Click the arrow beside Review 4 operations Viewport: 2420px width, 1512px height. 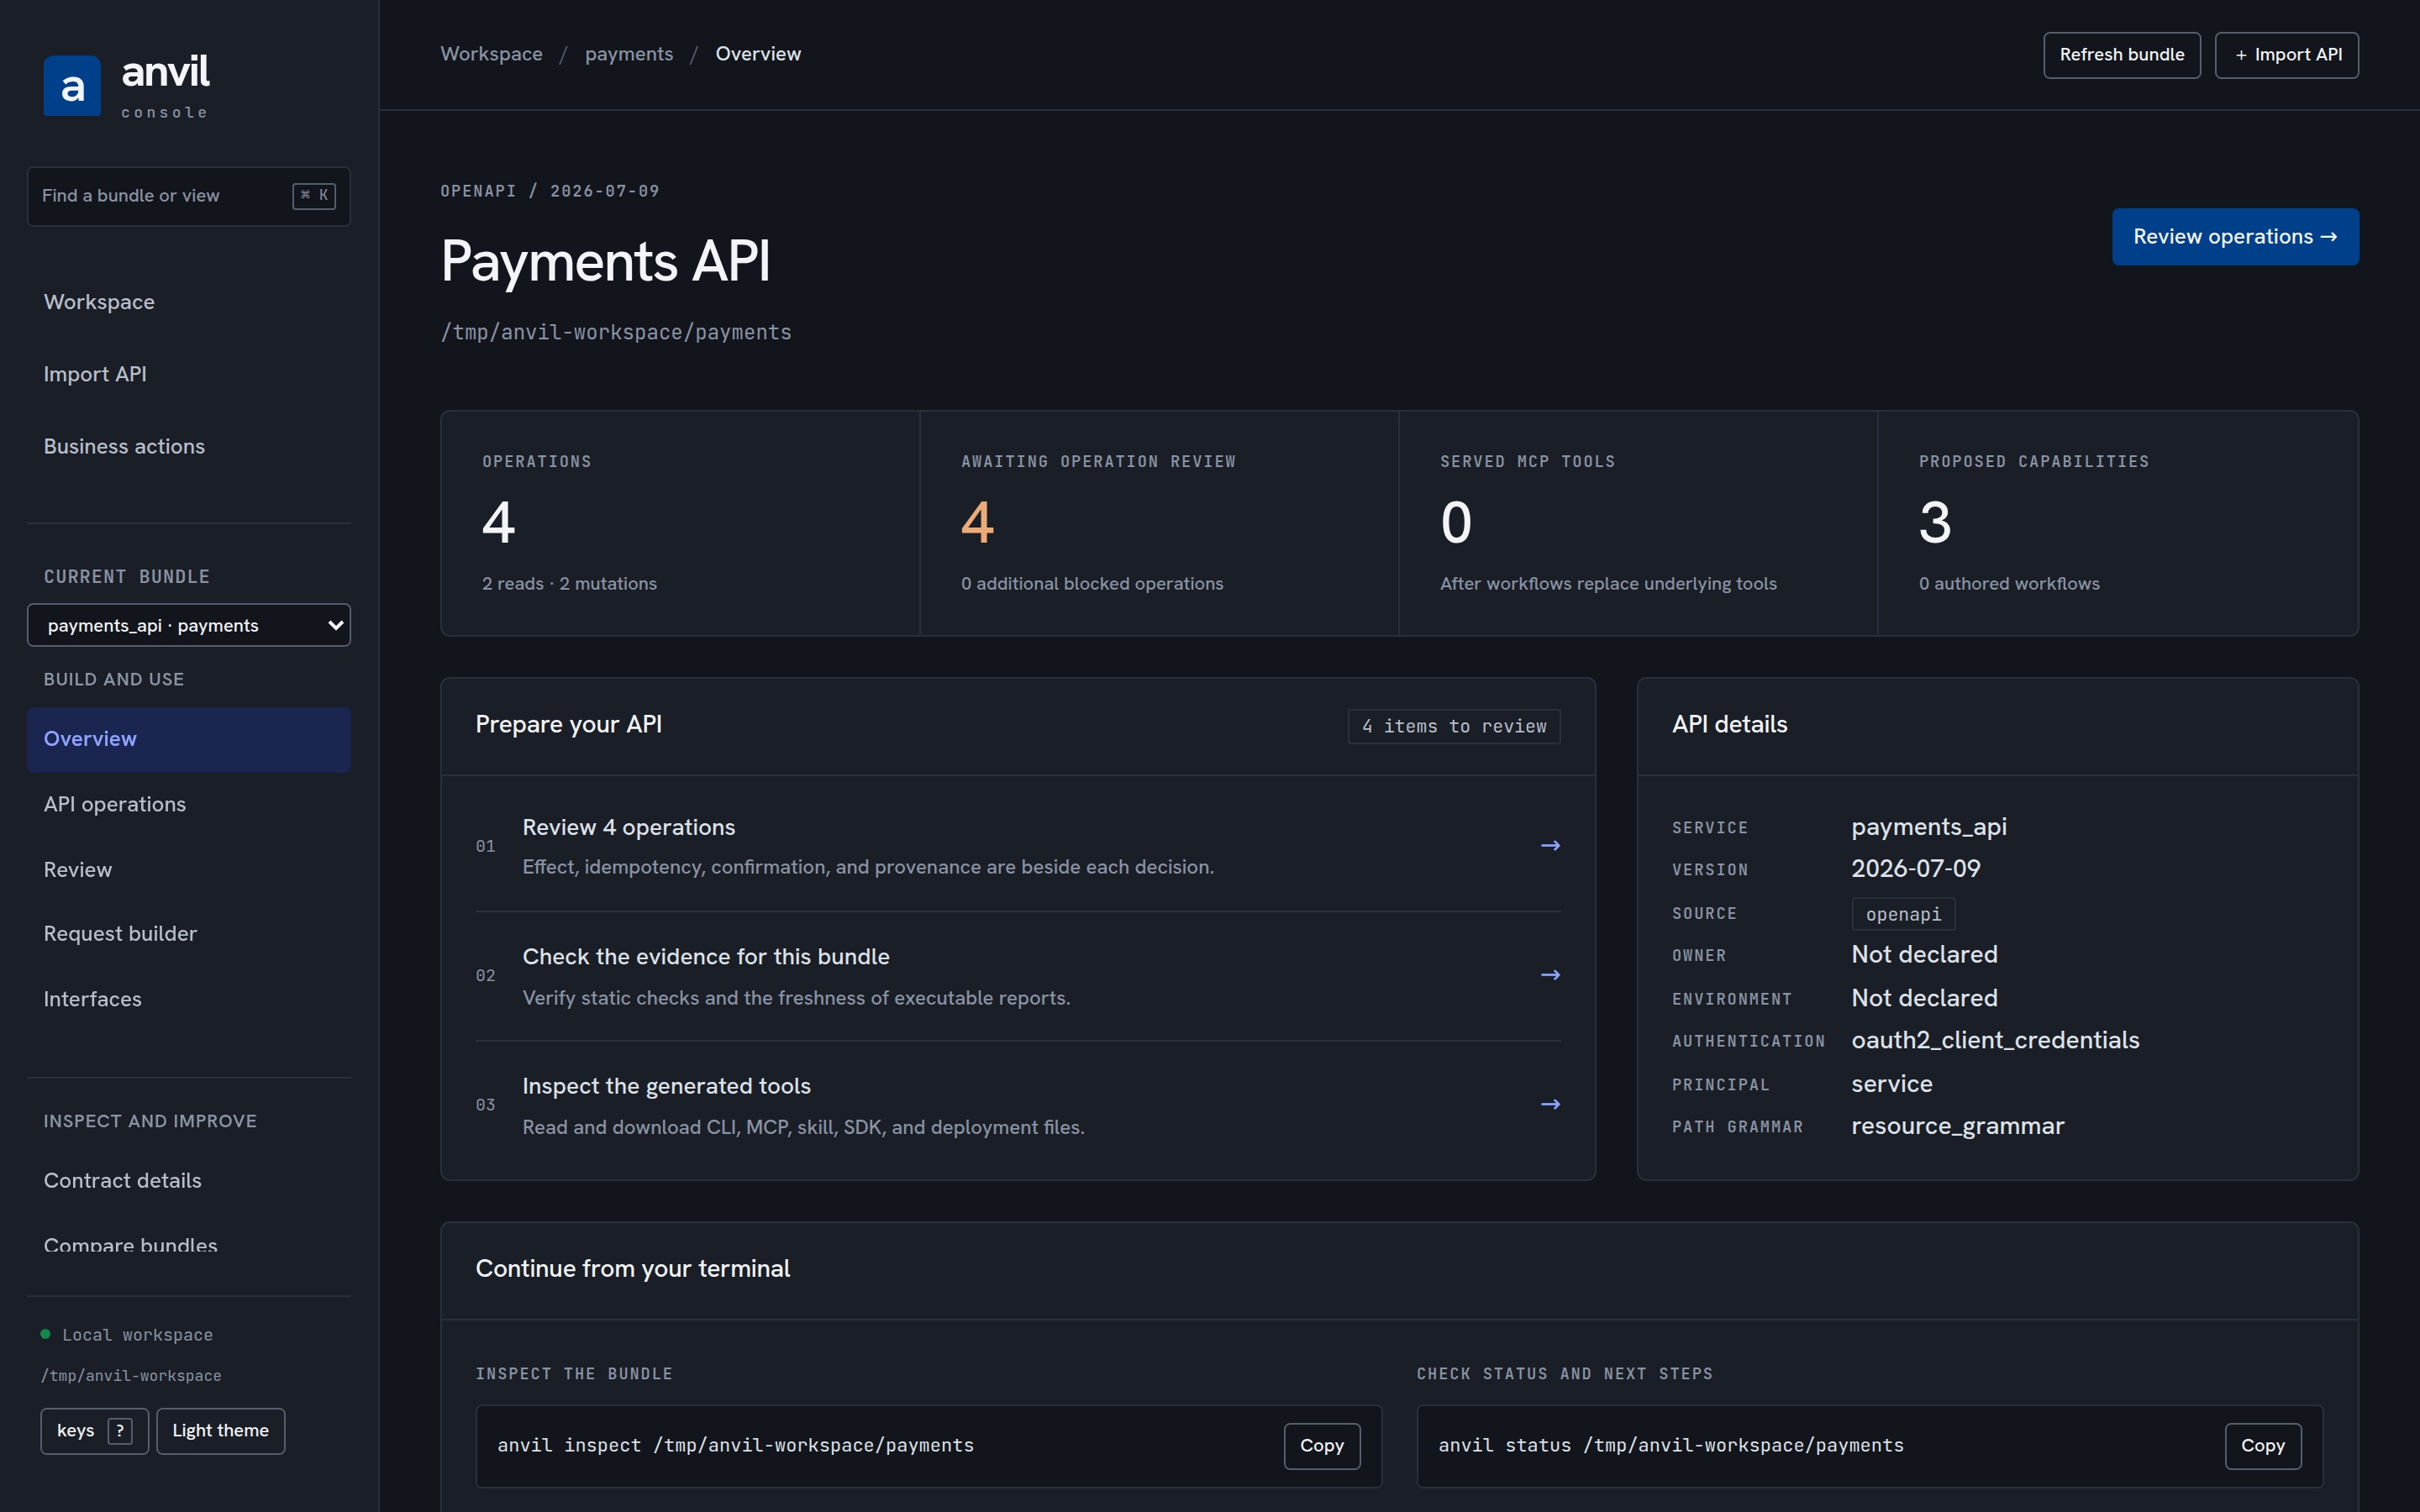point(1550,846)
